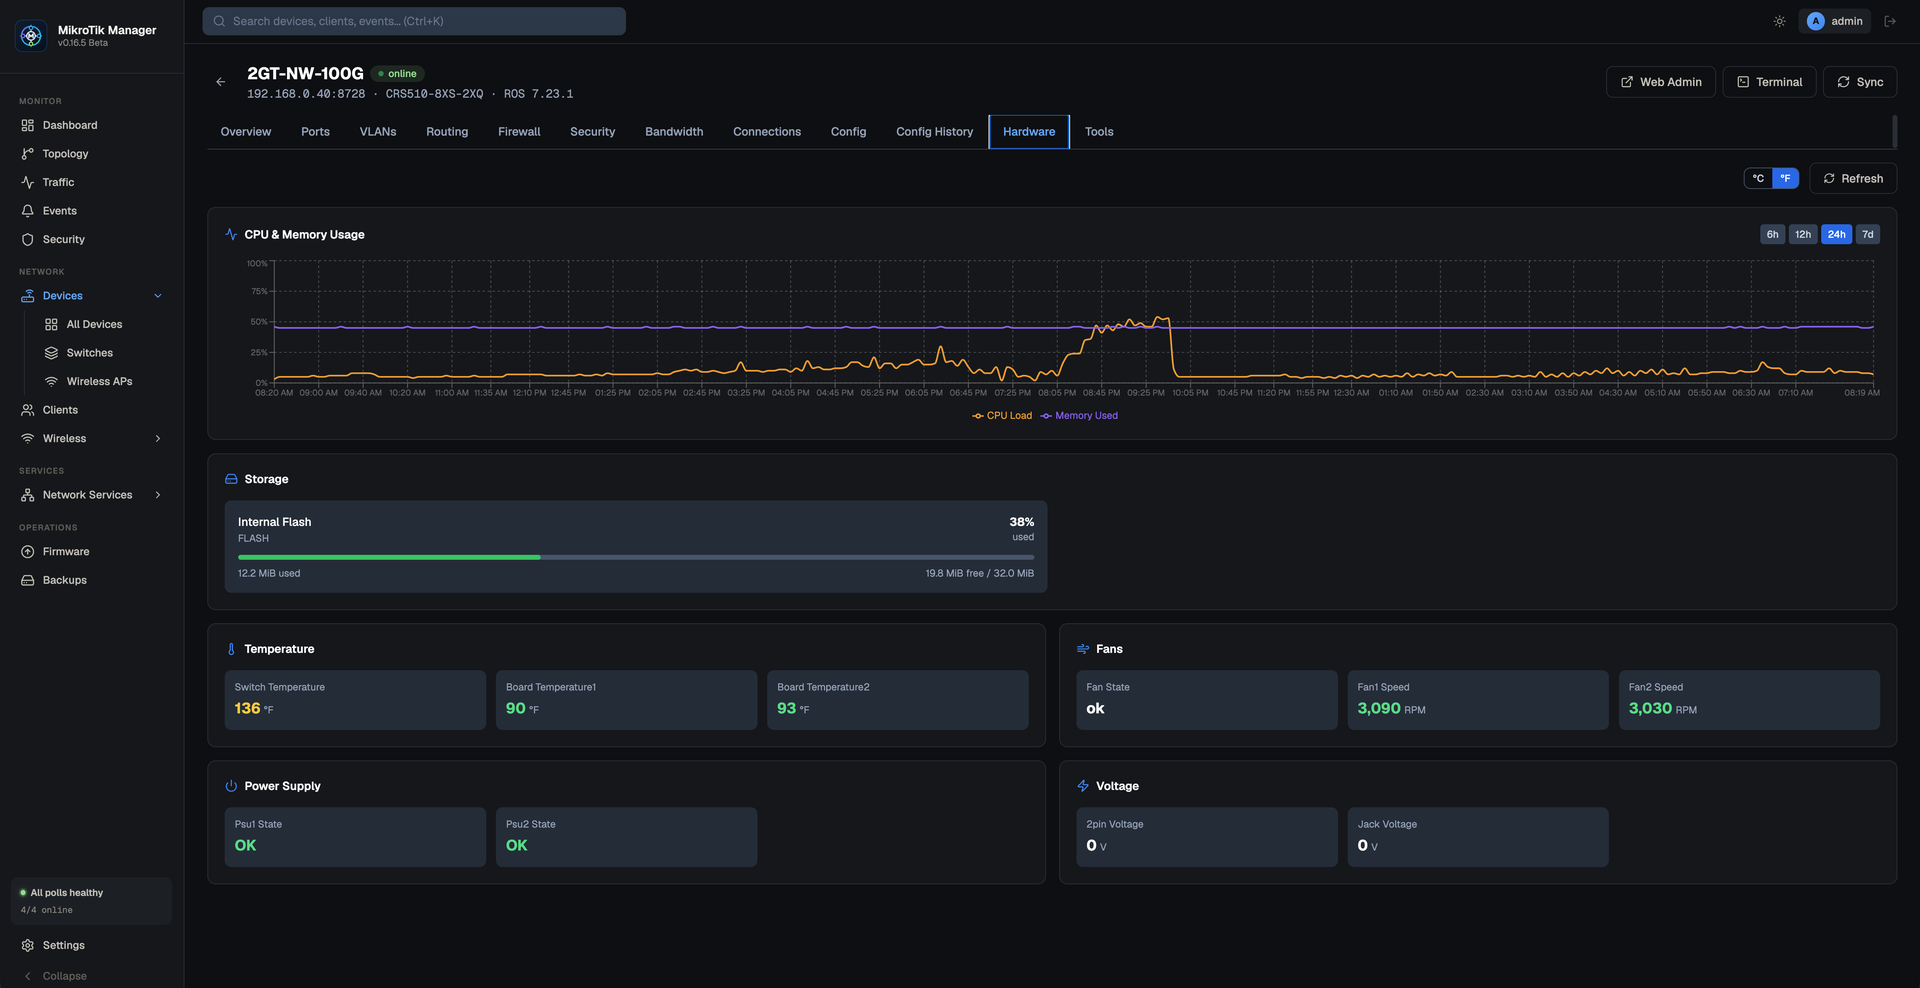Expand the Network Services group
The height and width of the screenshot is (988, 1920).
[x=157, y=495]
